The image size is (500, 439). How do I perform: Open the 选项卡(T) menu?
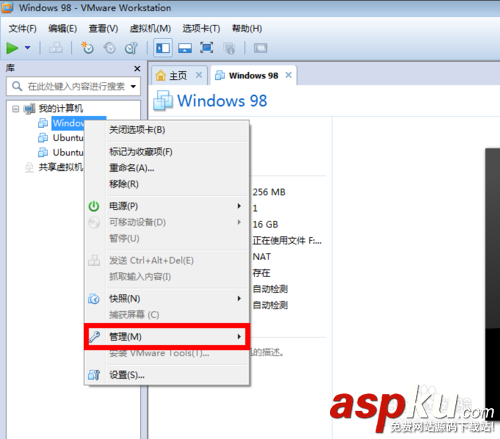201,29
